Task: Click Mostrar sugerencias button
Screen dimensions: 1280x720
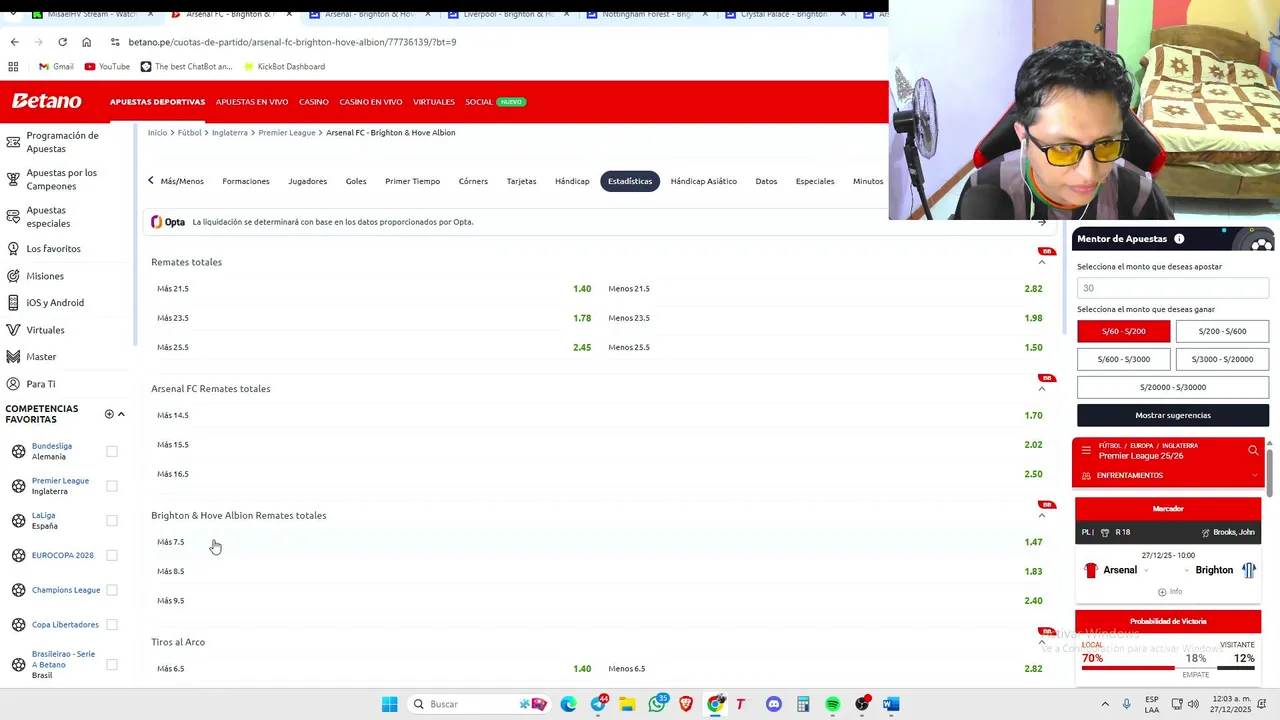Action: tap(1173, 415)
